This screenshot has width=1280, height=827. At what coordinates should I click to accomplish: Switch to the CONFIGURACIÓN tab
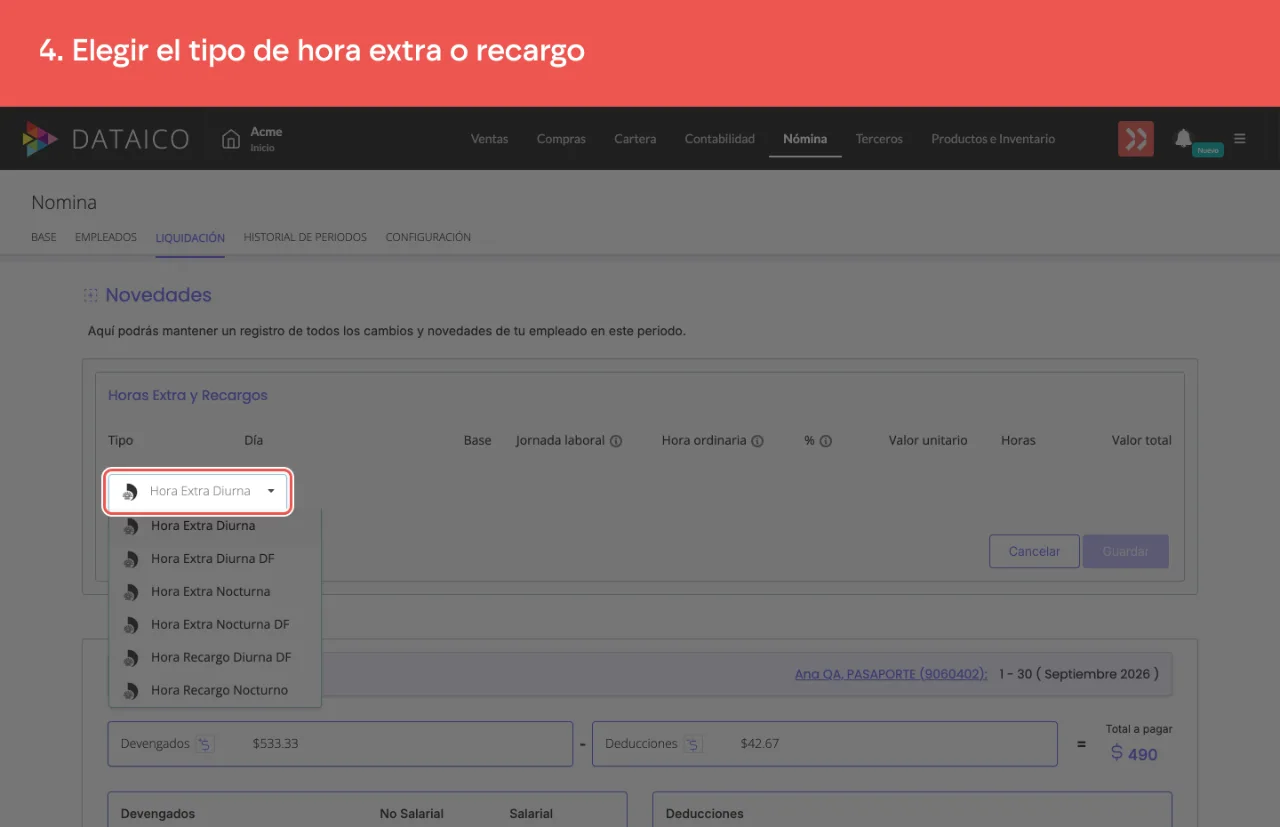428,238
